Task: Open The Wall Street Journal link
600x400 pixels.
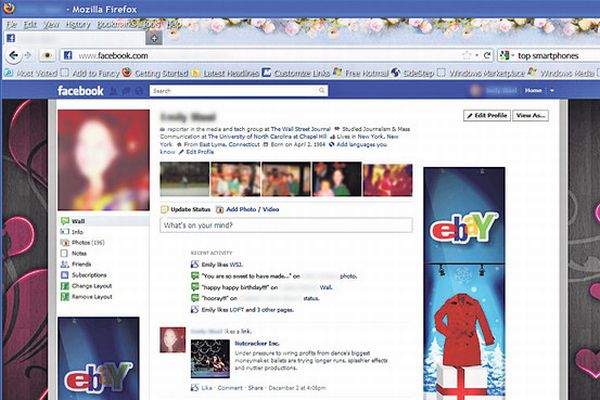Action: coord(300,129)
